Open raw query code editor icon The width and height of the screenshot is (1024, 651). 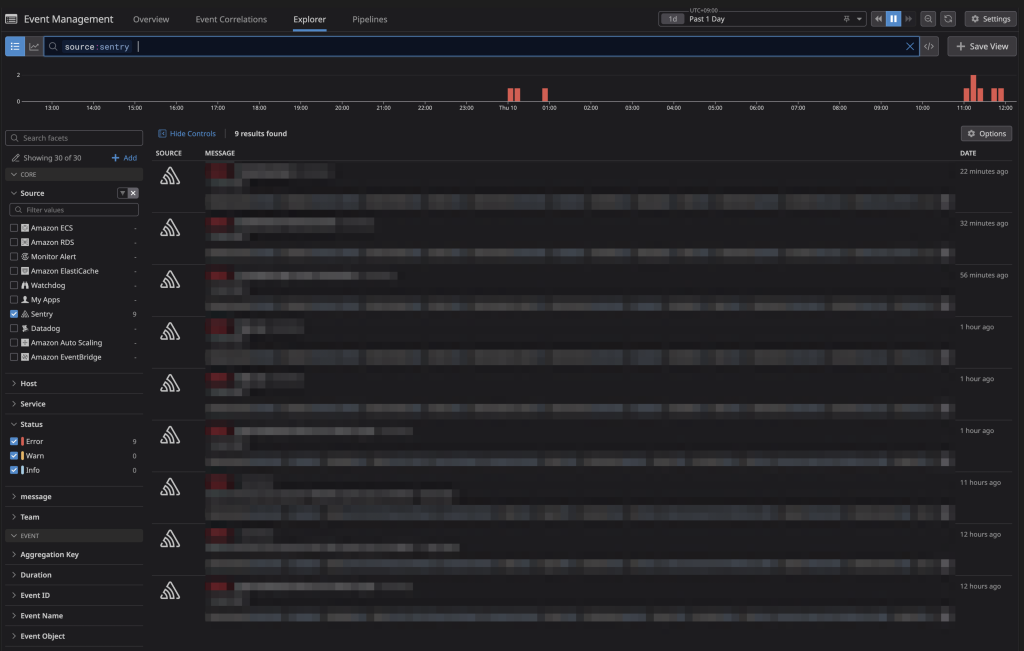click(929, 47)
